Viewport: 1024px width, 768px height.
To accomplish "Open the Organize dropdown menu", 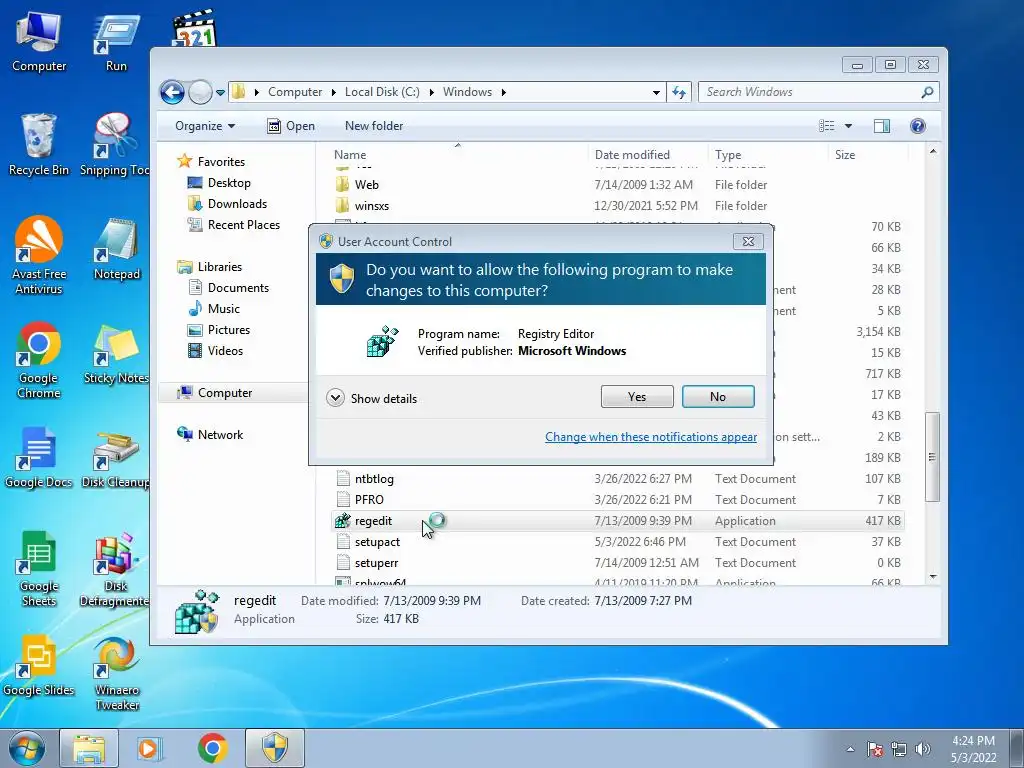I will click(x=204, y=126).
